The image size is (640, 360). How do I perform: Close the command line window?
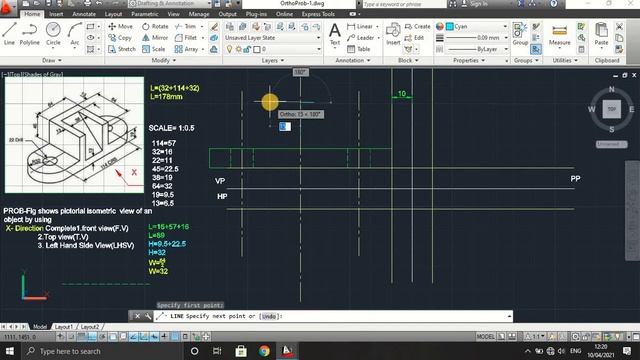coord(138,316)
